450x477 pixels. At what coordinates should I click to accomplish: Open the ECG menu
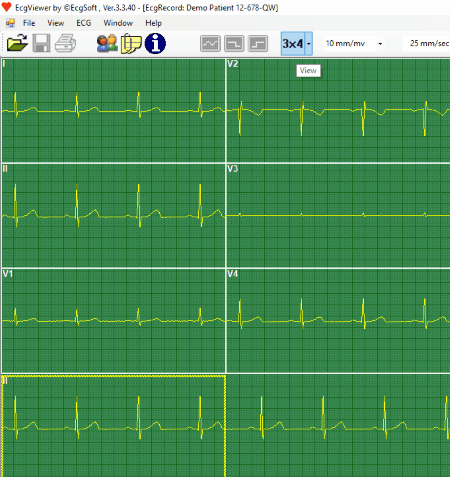(84, 23)
